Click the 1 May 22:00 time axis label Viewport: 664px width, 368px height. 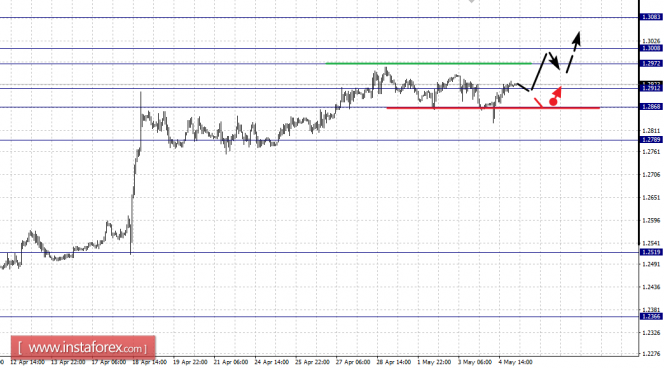(x=434, y=362)
